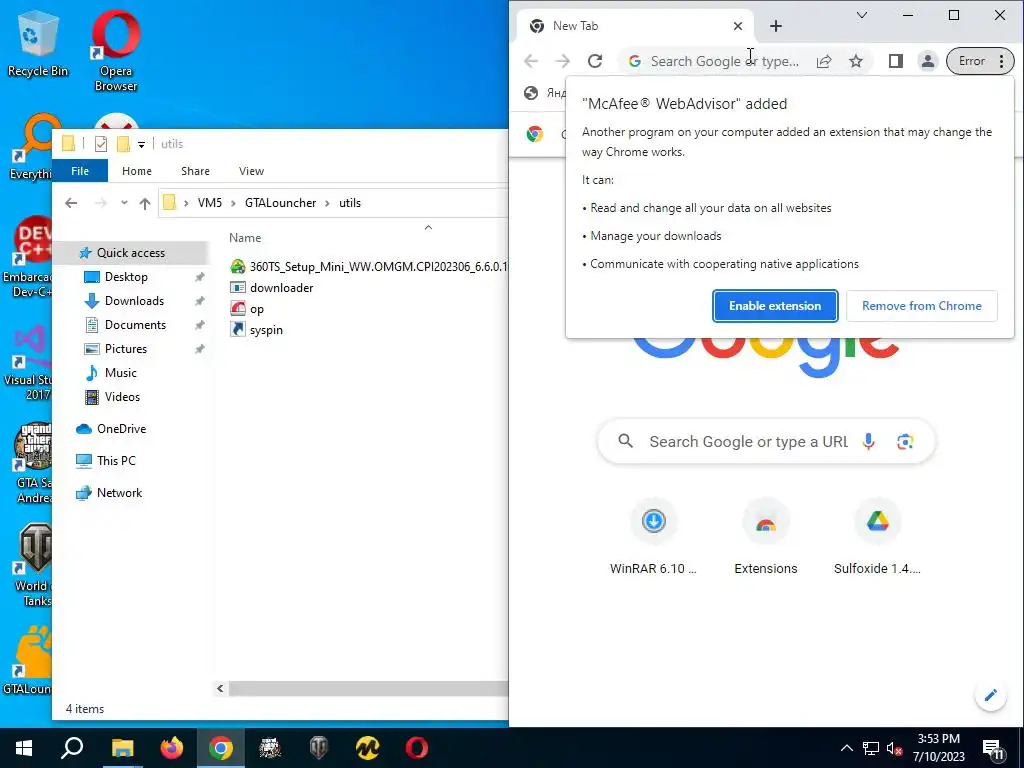Click Chrome forward arrow button
Viewport: 1024px width, 768px height.
tap(562, 61)
